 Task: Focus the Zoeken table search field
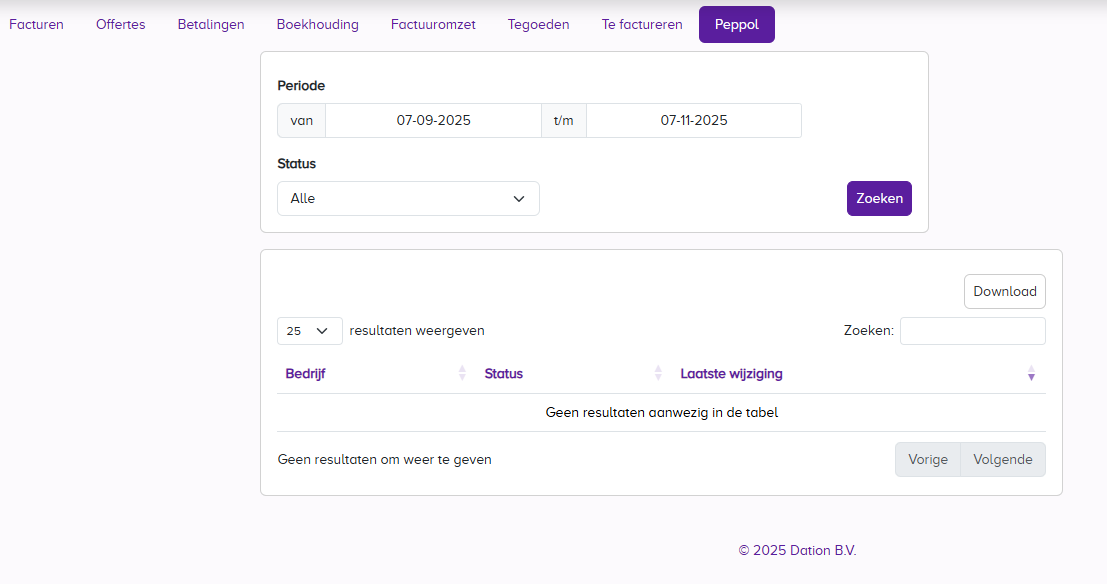(973, 331)
